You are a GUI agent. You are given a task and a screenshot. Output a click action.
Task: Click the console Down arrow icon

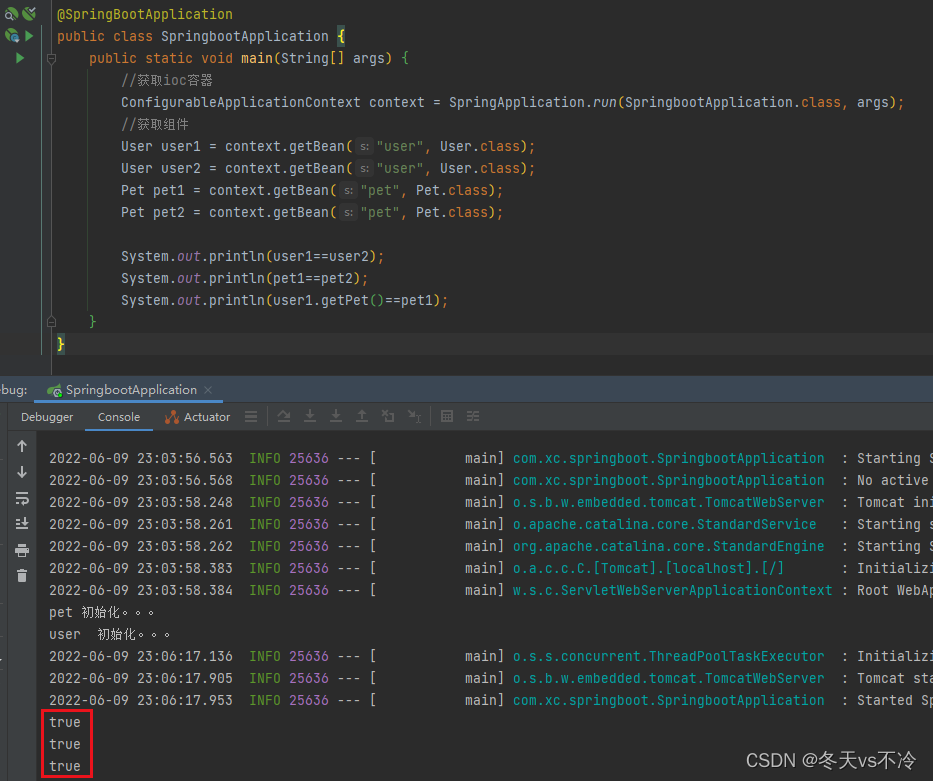22,472
